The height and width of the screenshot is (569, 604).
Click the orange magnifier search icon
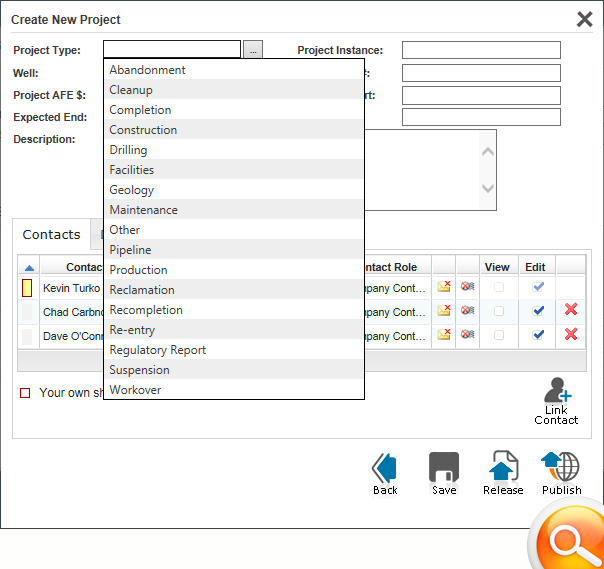tap(568, 540)
